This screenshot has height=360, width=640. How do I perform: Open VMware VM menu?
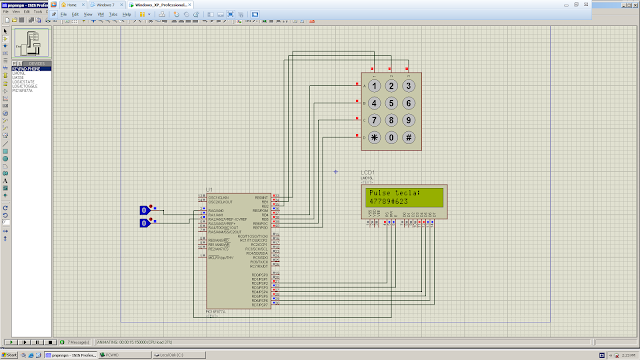(x=101, y=14)
